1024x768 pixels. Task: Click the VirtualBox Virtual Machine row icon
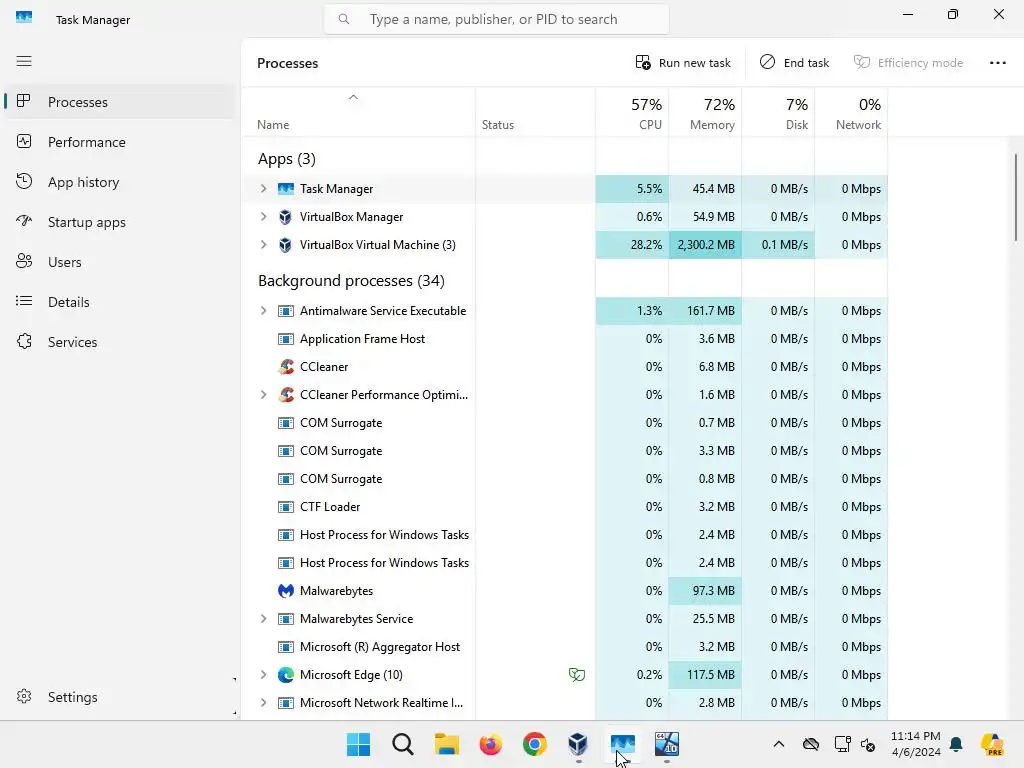click(285, 245)
